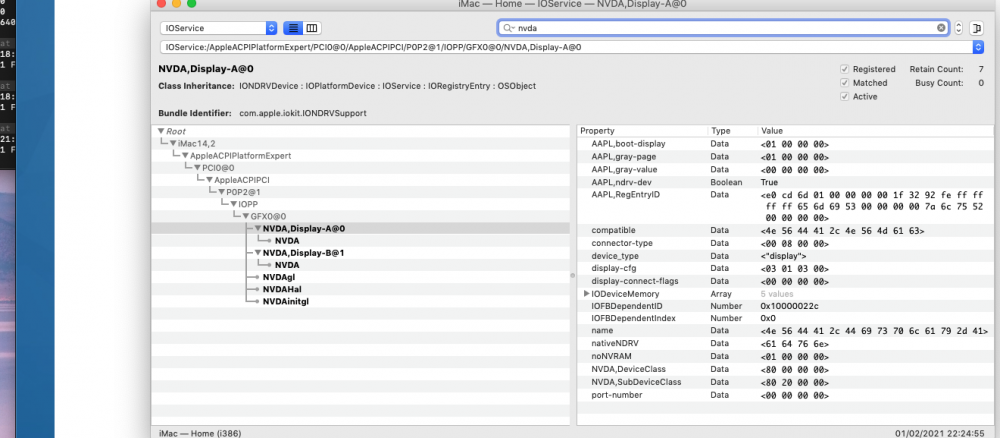The image size is (1000, 438).
Task: Toggle the Active checkbox
Action: pos(844,97)
